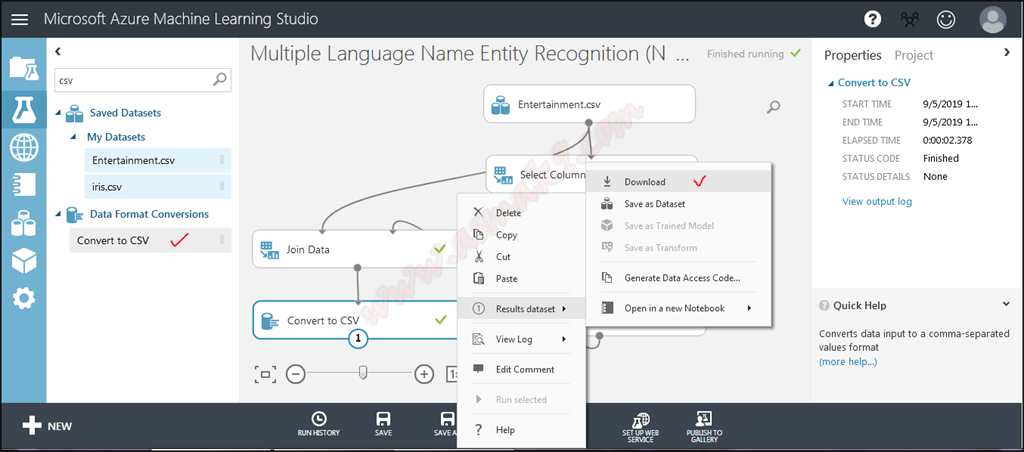The height and width of the screenshot is (452, 1024).
Task: Expand the View Log submenu
Action: [x=520, y=339]
